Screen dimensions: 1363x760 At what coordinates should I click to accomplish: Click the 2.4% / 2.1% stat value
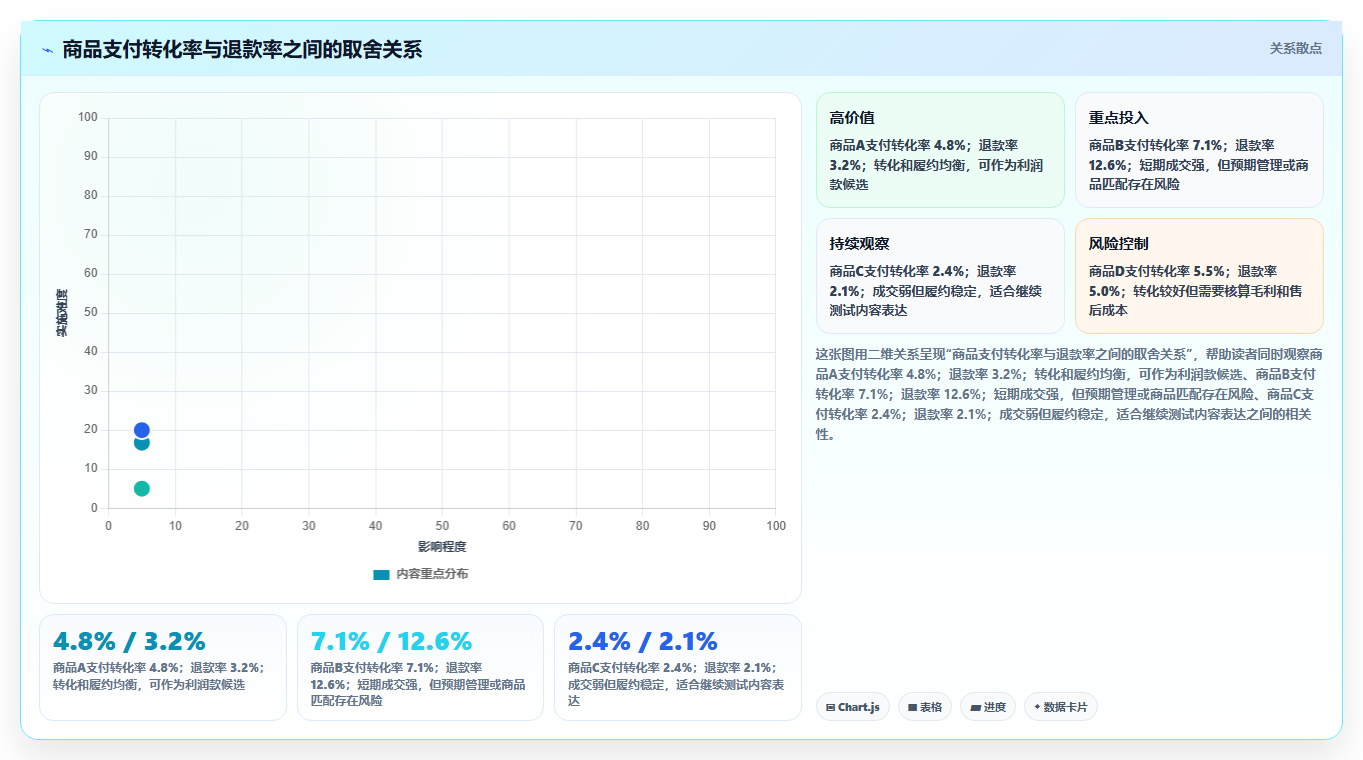643,641
